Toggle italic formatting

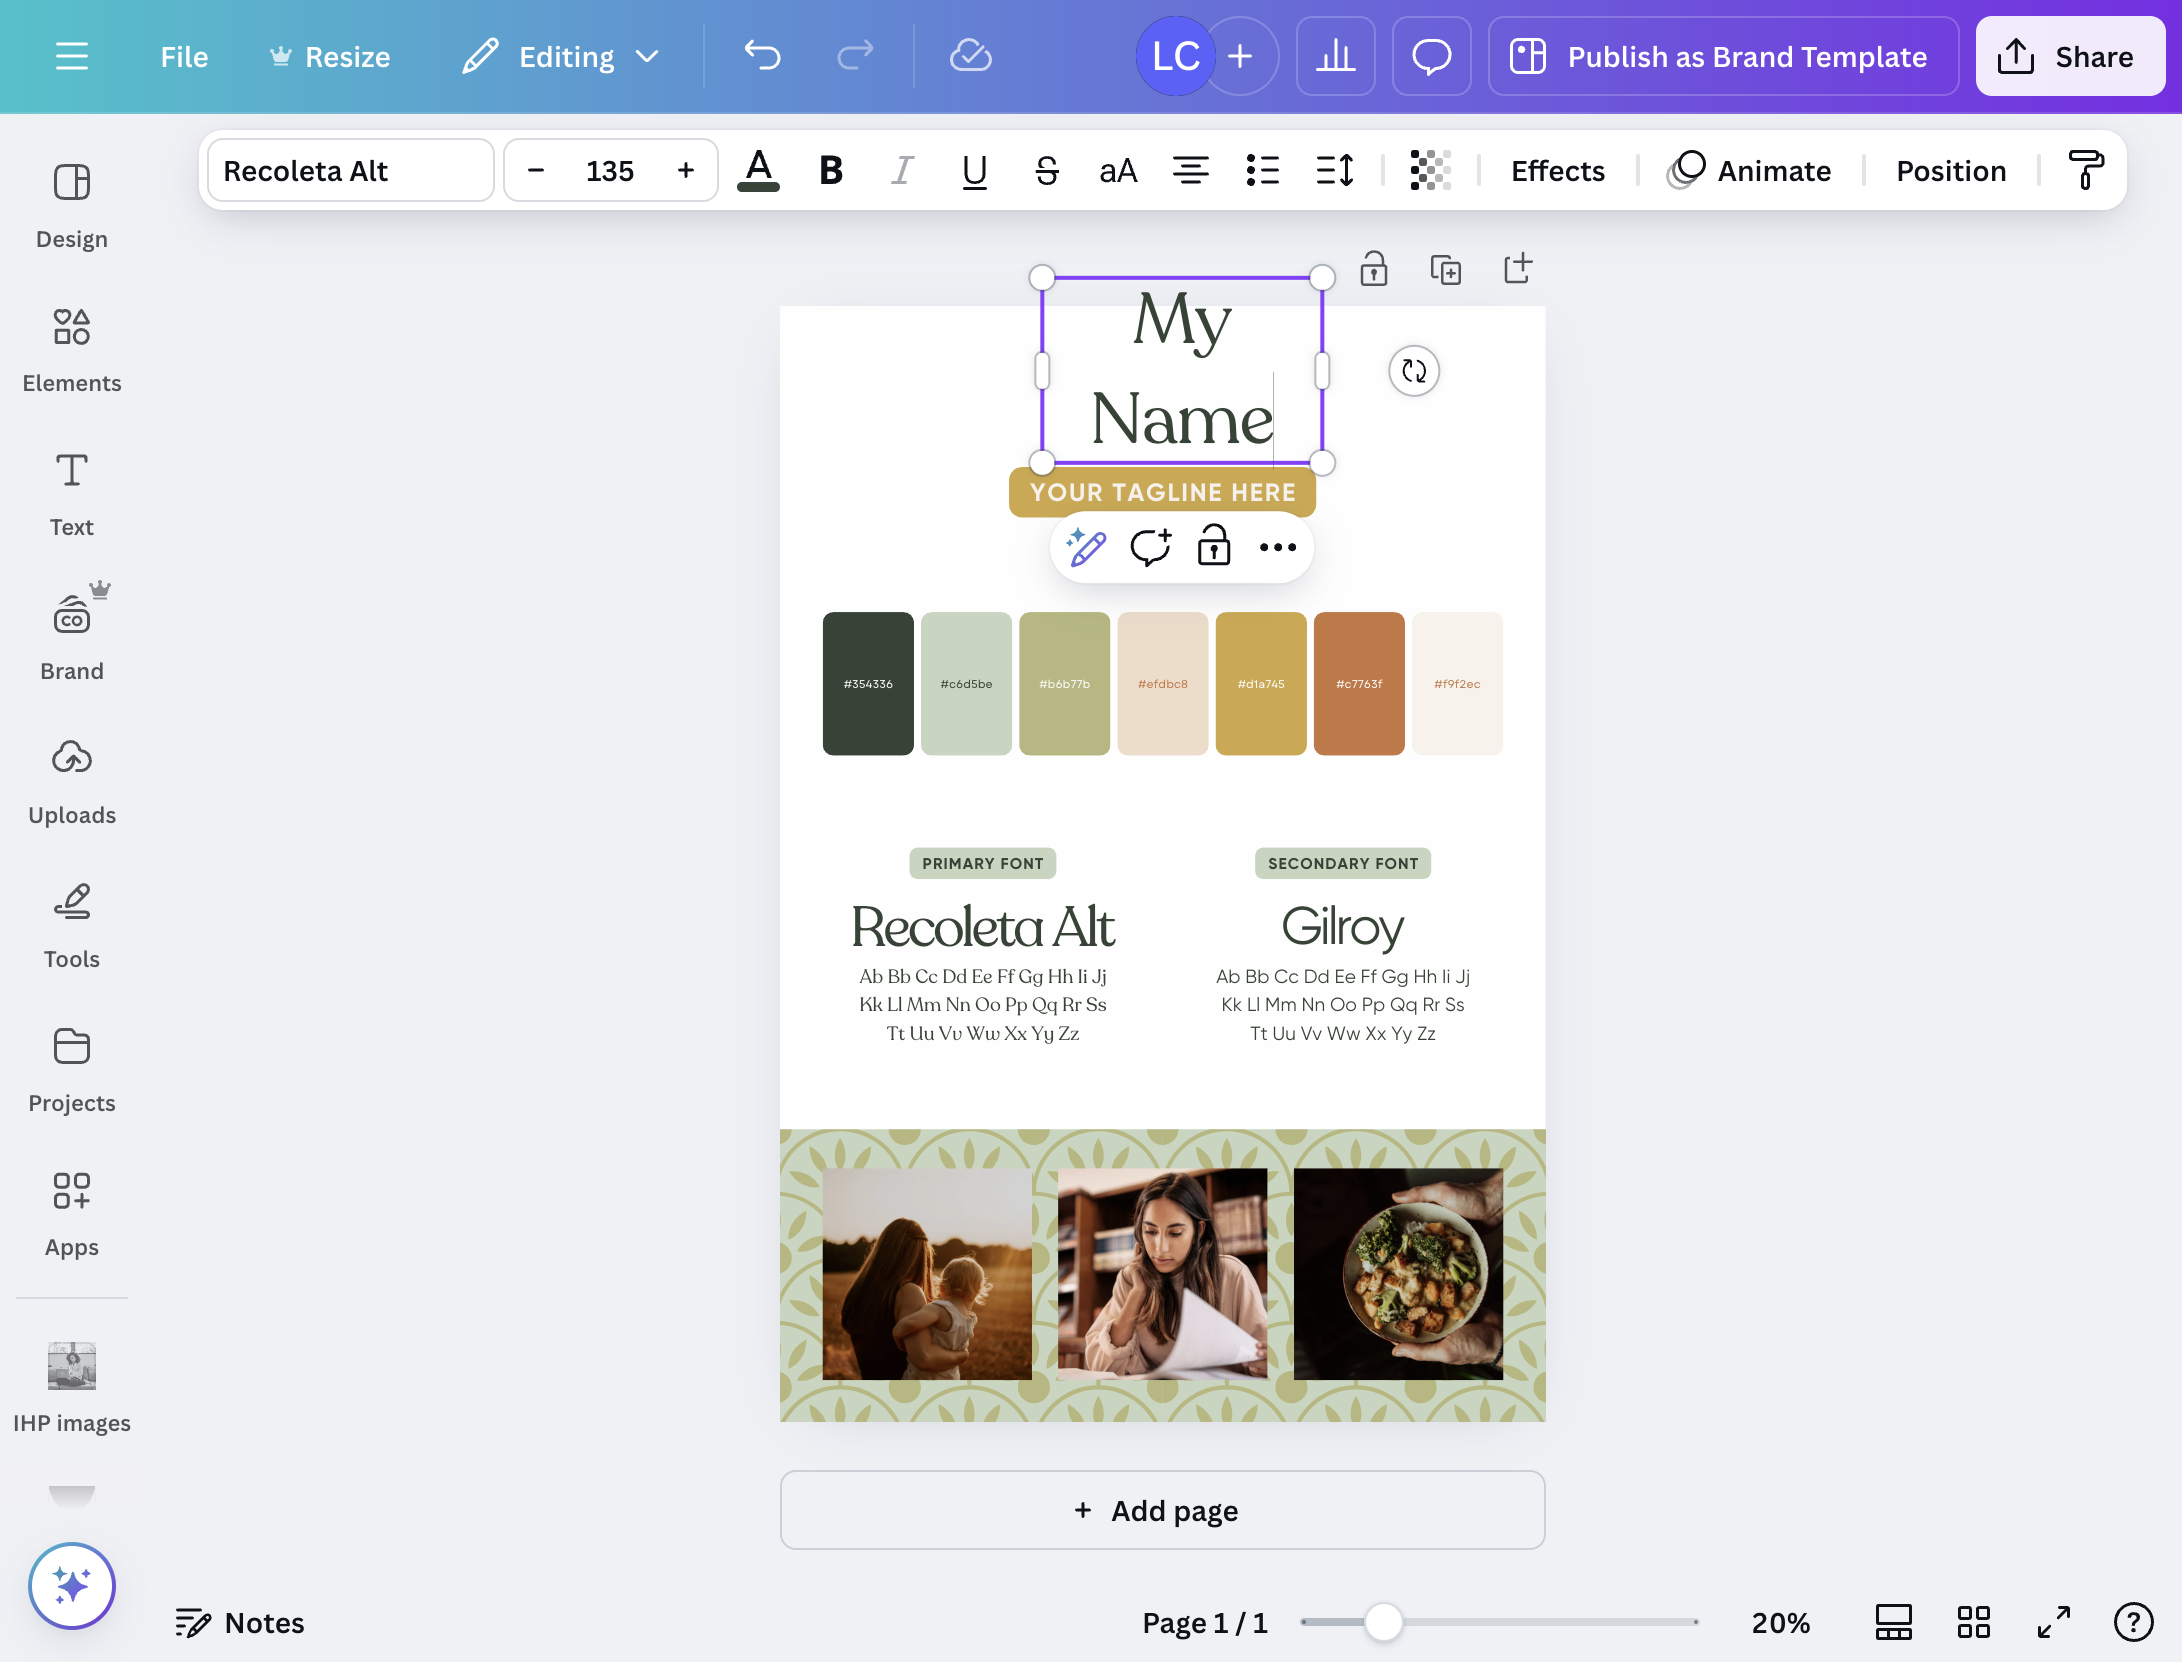(x=903, y=171)
